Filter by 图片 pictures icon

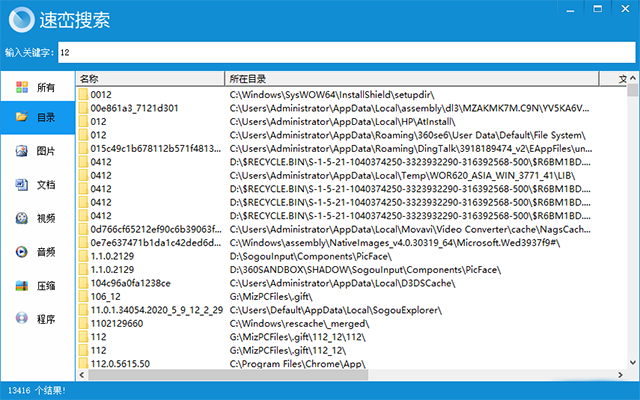click(x=22, y=151)
